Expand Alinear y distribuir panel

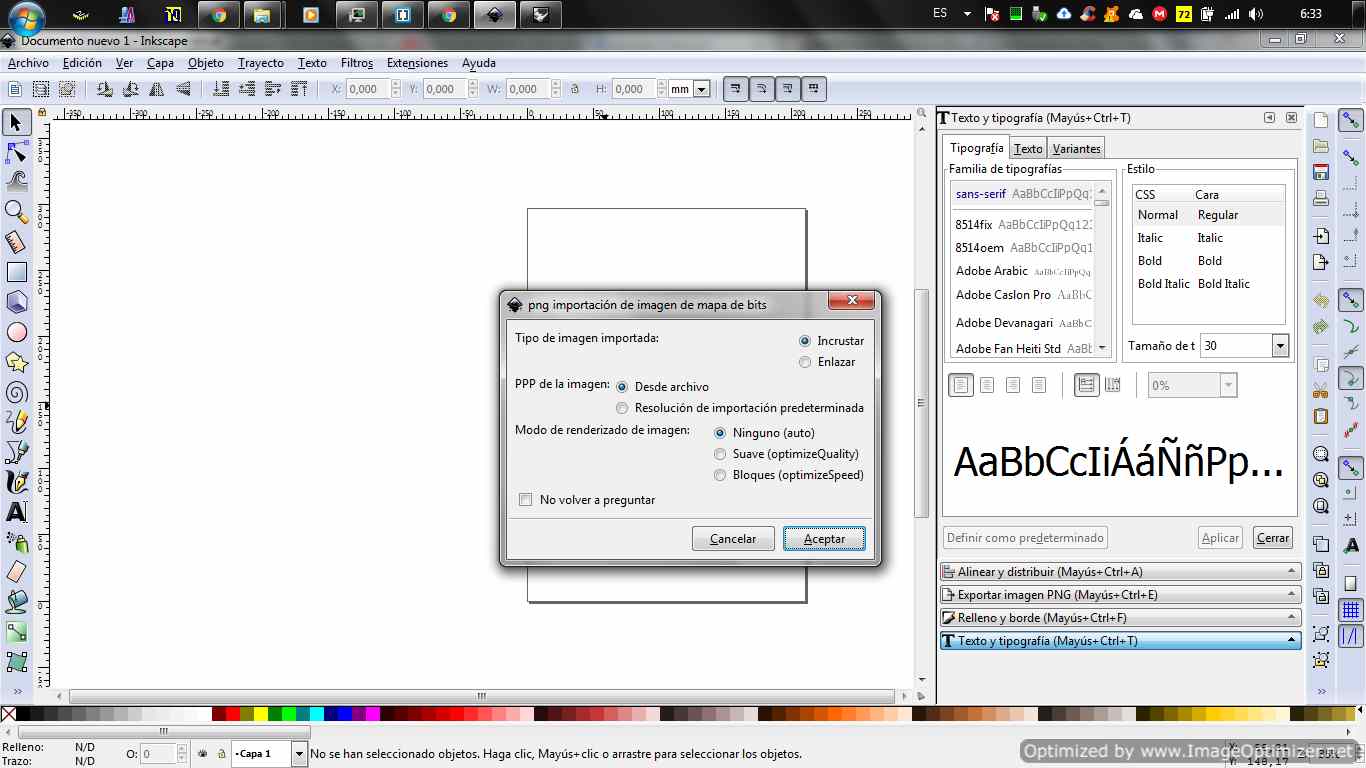(x=1120, y=572)
